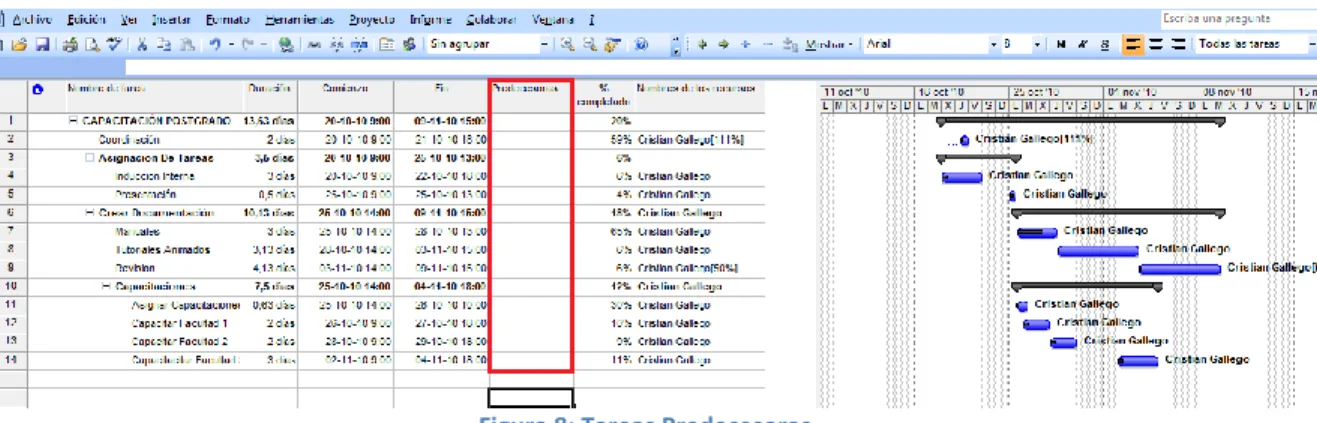The image size is (1317, 423).
Task: Click the Show All Subtasks icon
Action: pos(791,44)
